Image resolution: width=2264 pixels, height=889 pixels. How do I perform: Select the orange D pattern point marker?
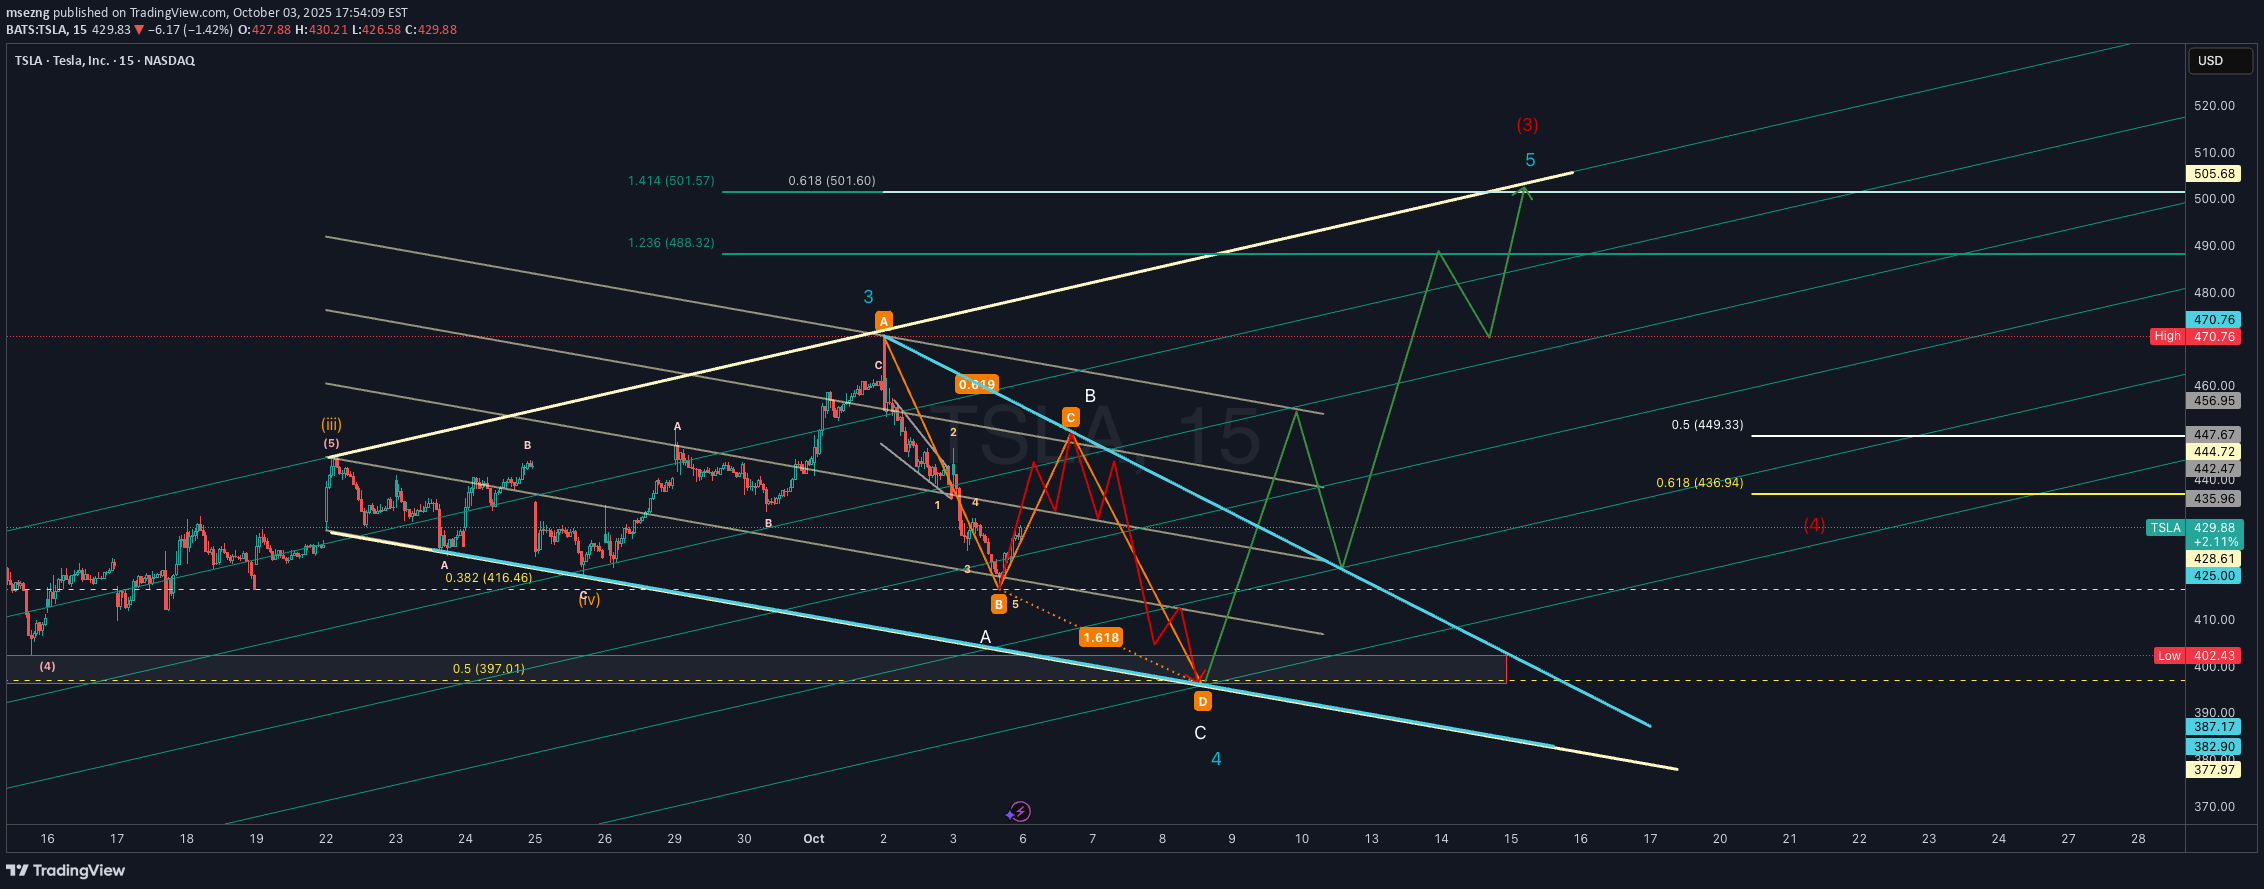(x=1203, y=702)
